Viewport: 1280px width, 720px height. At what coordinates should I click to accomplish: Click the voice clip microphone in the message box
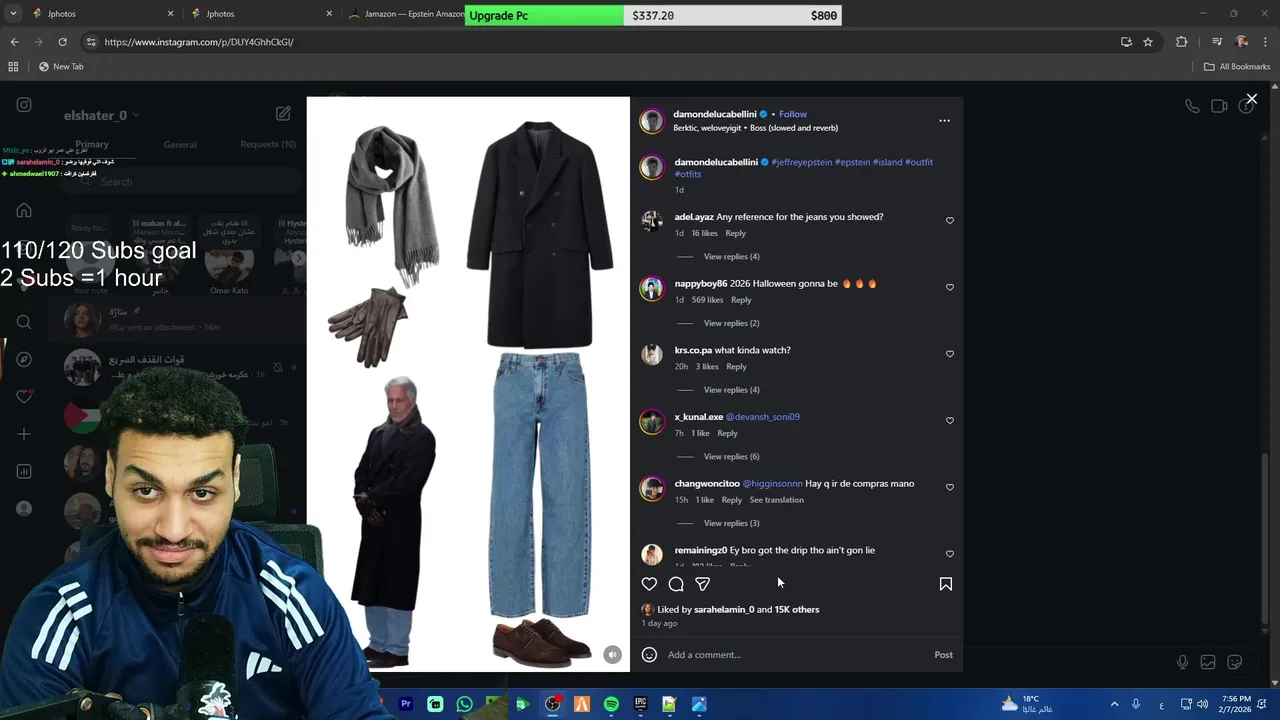coord(1182,662)
